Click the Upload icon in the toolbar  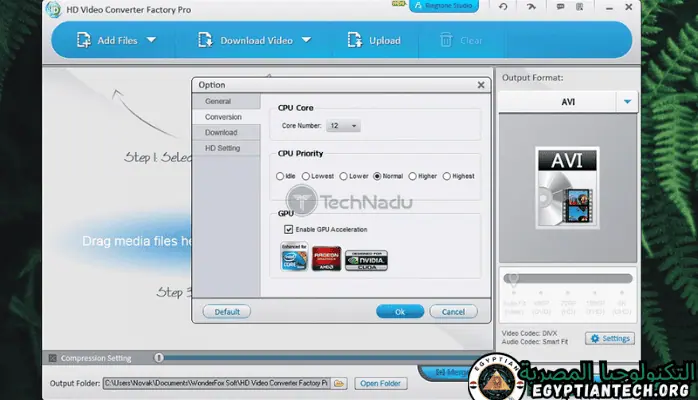click(355, 40)
